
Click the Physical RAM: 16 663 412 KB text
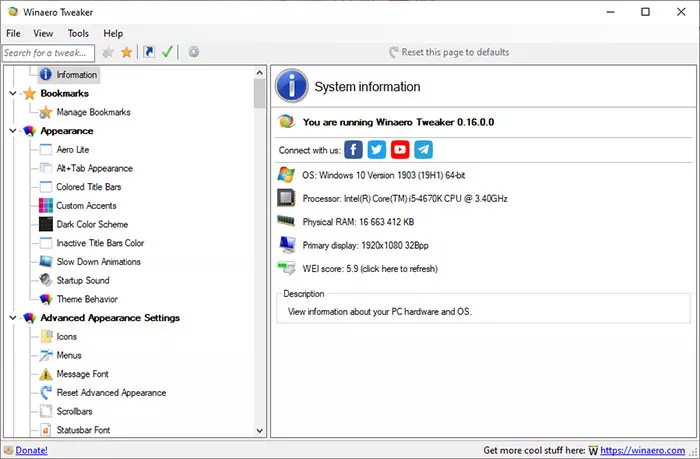(x=358, y=222)
